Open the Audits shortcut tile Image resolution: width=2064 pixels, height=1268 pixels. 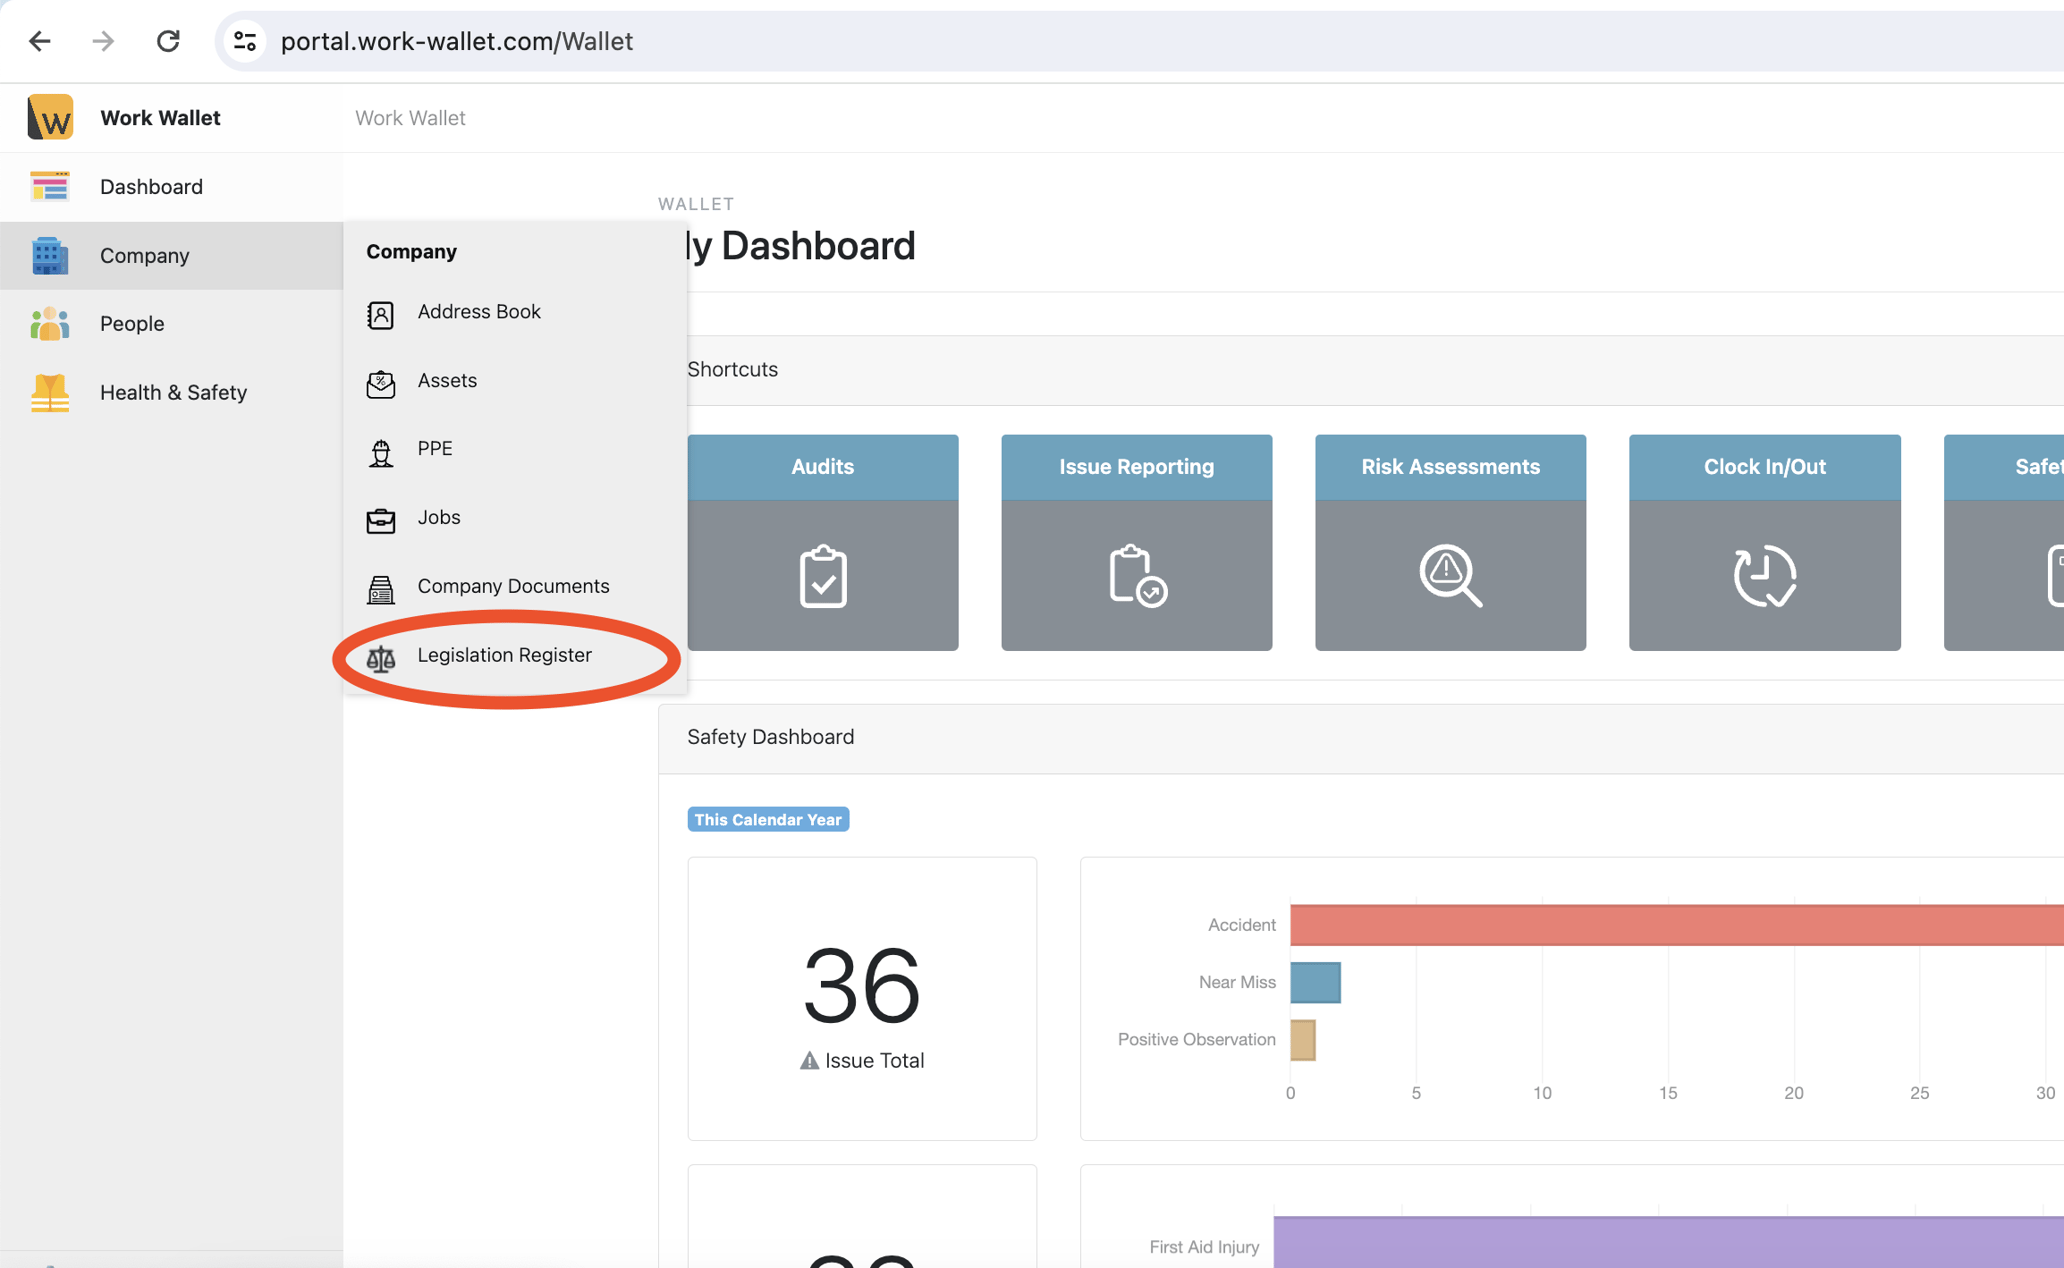point(822,542)
